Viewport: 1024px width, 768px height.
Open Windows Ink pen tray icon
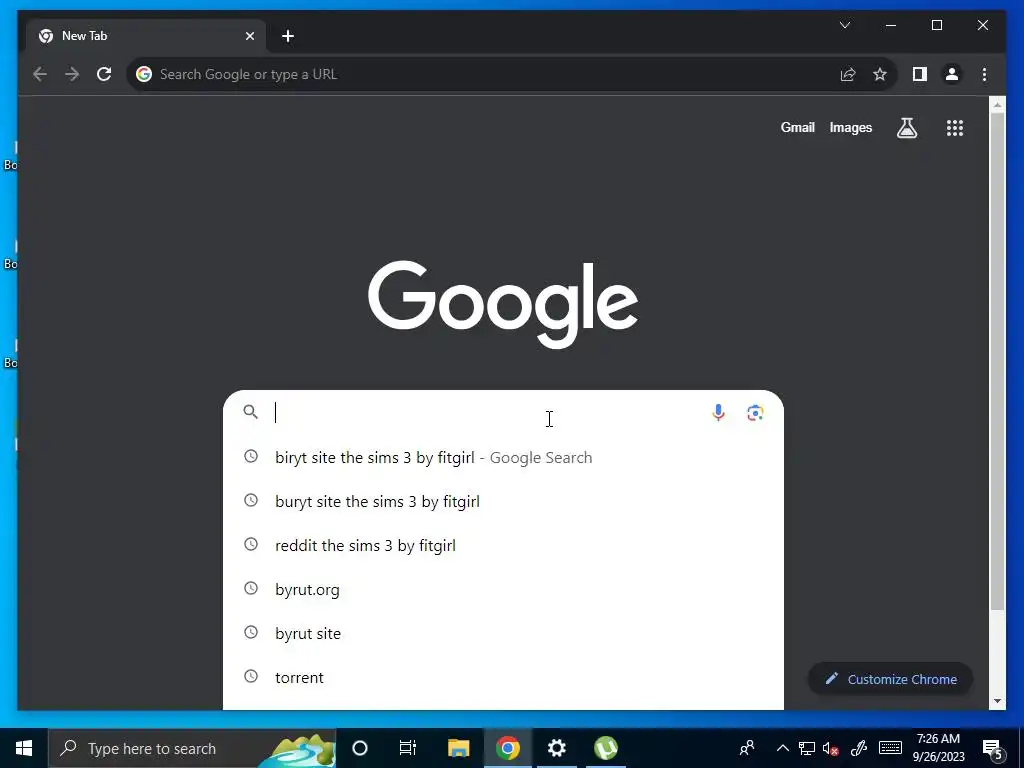(x=859, y=748)
